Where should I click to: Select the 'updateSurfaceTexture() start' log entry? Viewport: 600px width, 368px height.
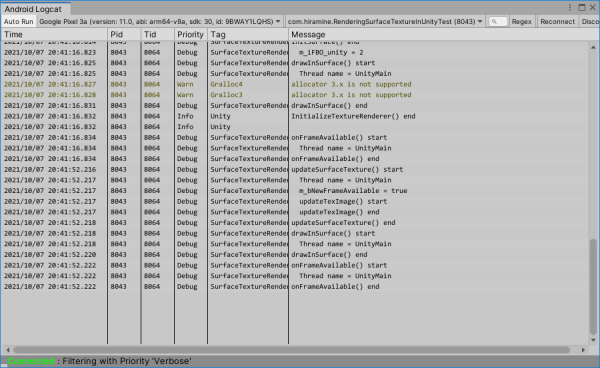pos(347,169)
